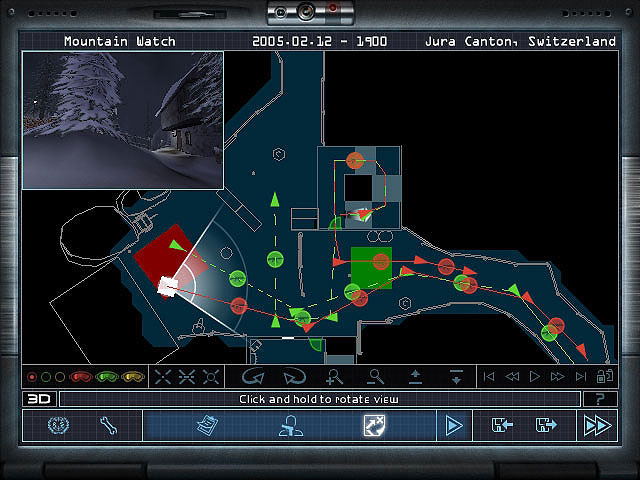
Task: Toggle the 3D view button
Action: click(39, 399)
